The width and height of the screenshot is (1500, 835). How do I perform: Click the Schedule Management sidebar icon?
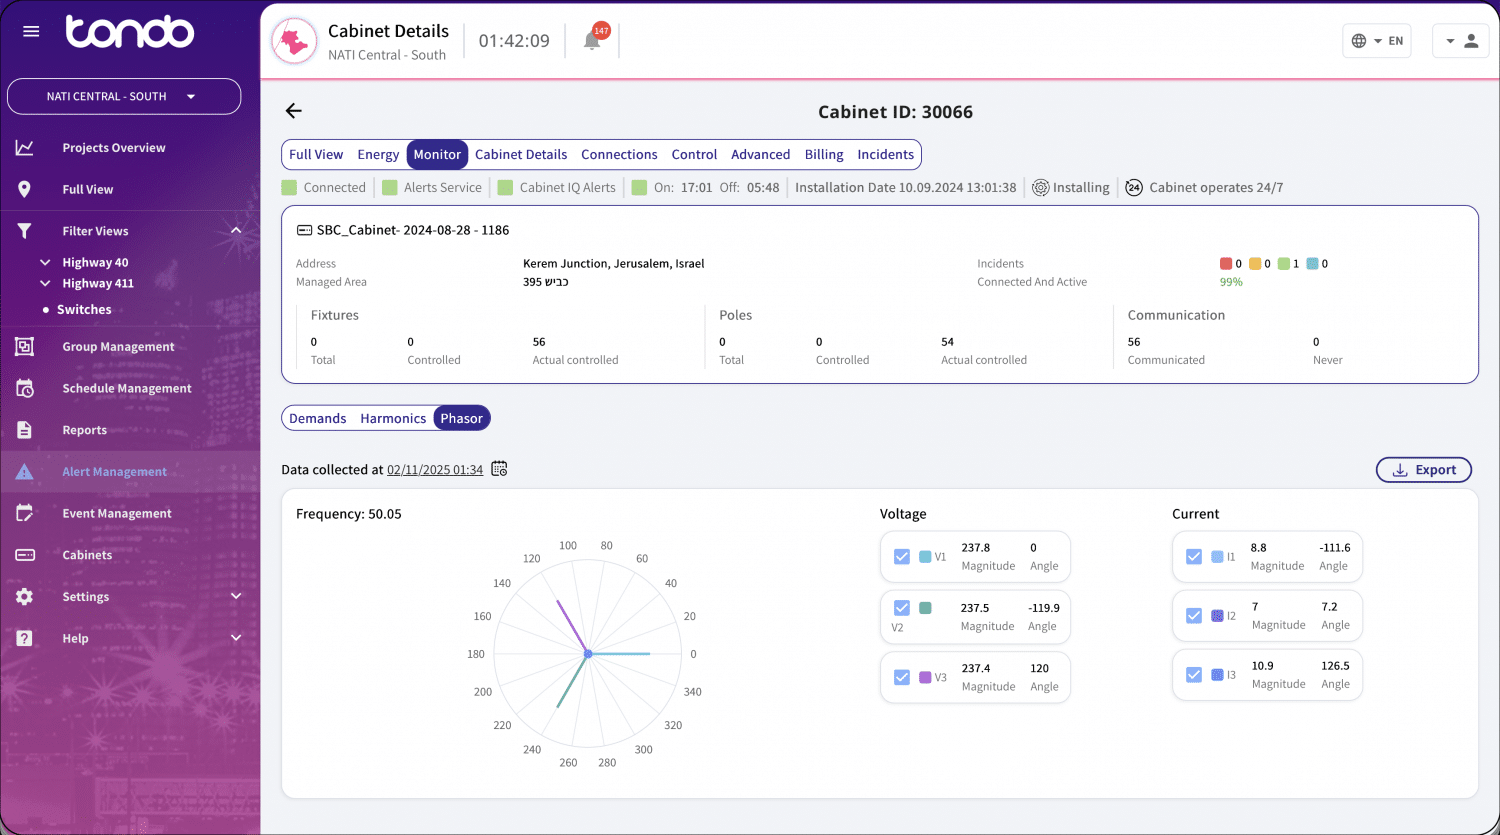pyautogui.click(x=25, y=388)
